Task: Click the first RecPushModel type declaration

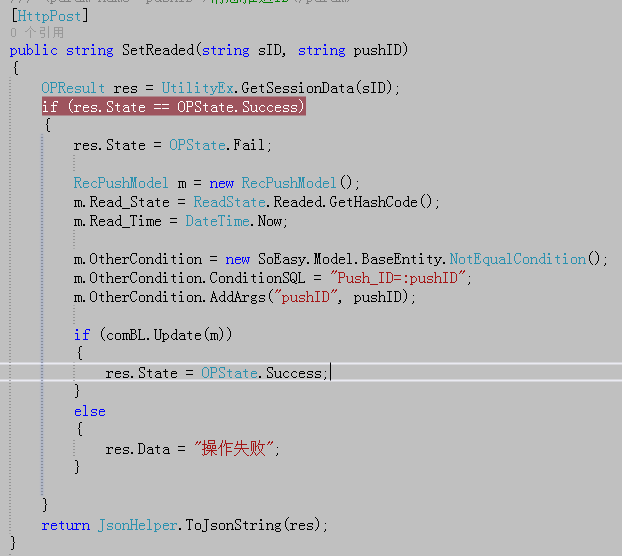Action: (121, 183)
